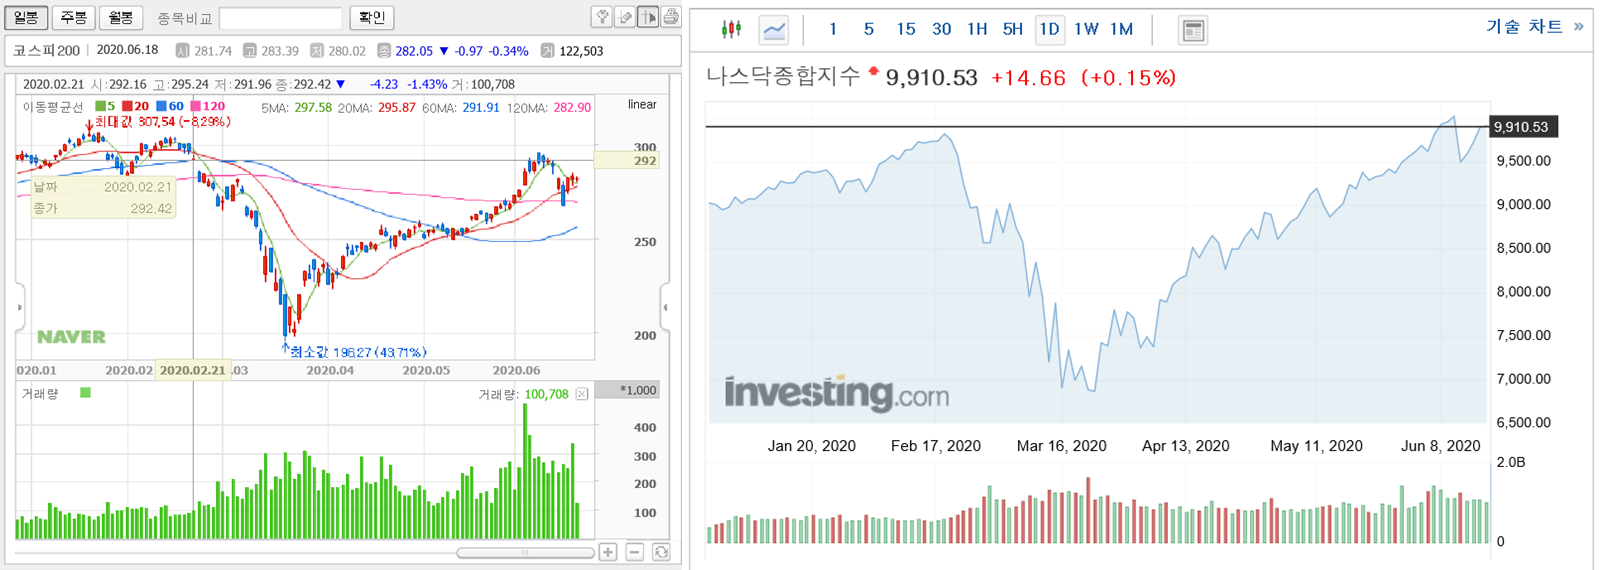Choose the 1D interval
This screenshot has width=1600, height=570.
pyautogui.click(x=1049, y=29)
